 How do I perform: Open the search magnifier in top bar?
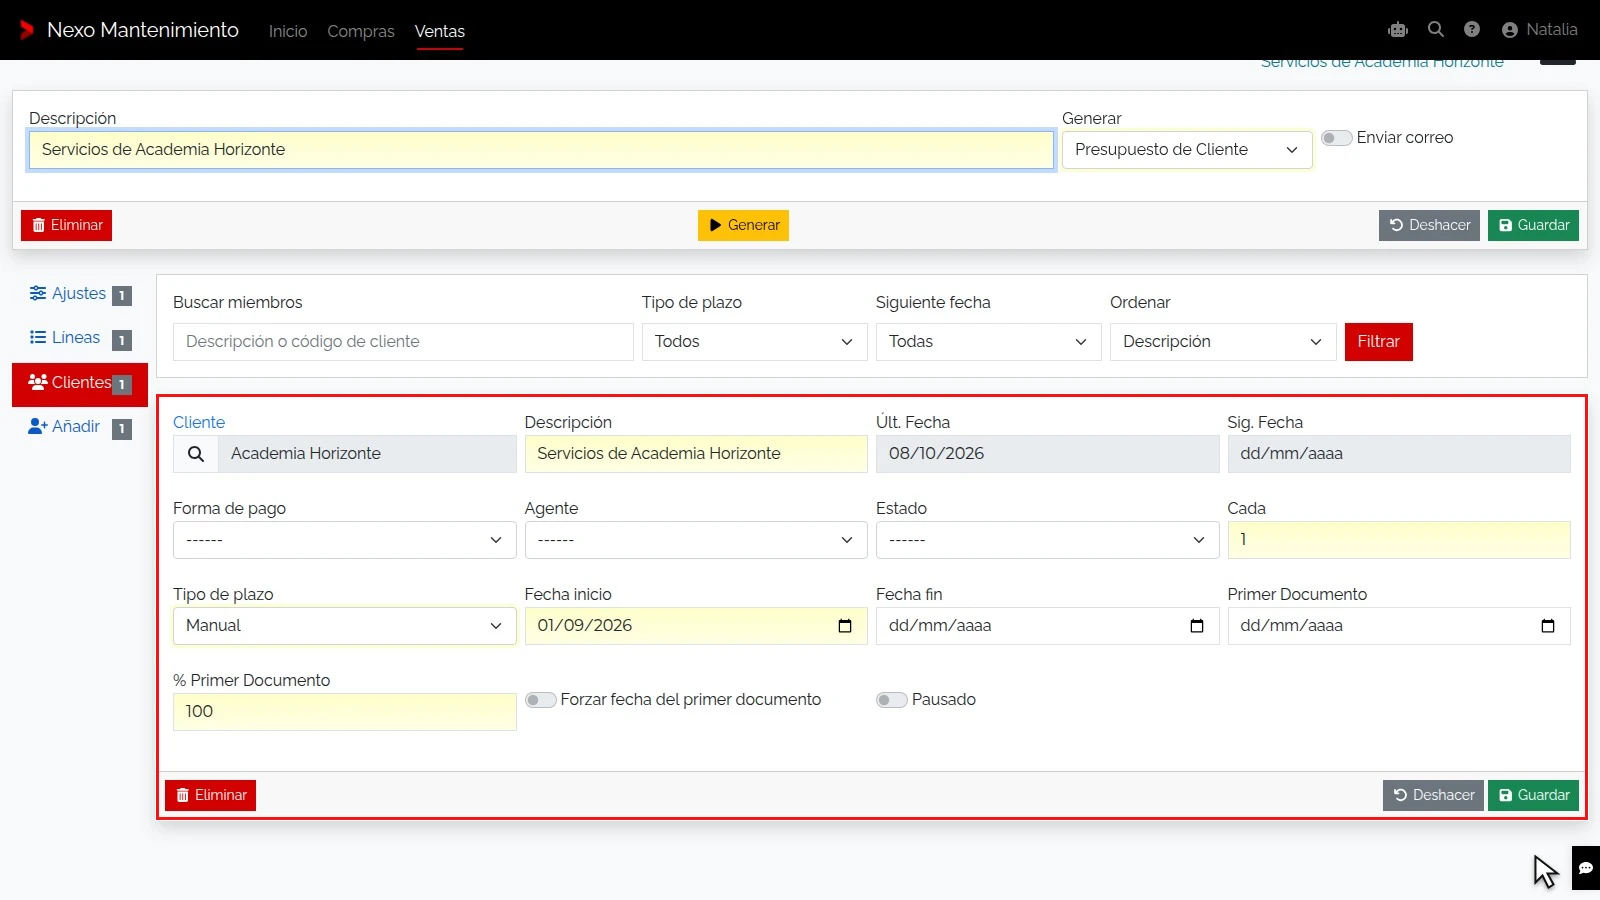coord(1436,30)
